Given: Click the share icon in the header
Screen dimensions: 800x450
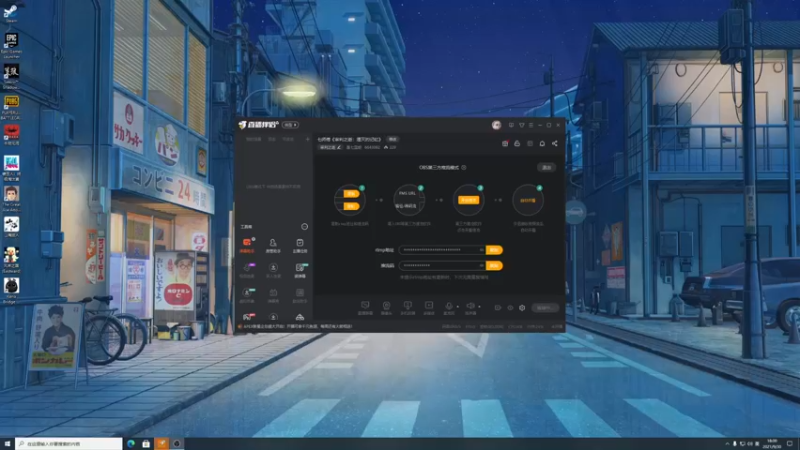Looking at the screenshot, I should click(555, 144).
